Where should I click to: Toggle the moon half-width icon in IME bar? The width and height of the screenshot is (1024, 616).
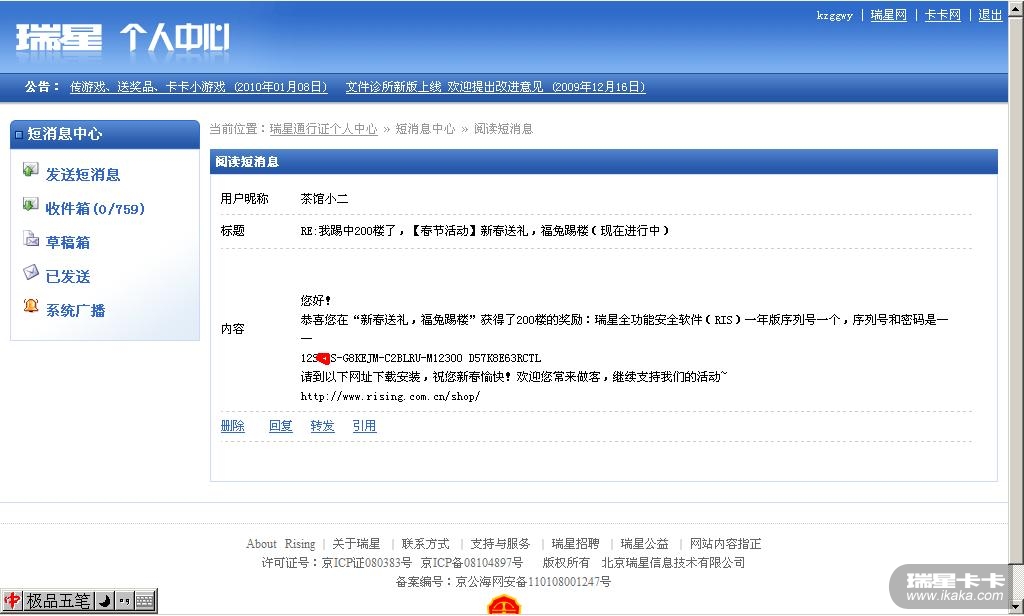coord(104,600)
